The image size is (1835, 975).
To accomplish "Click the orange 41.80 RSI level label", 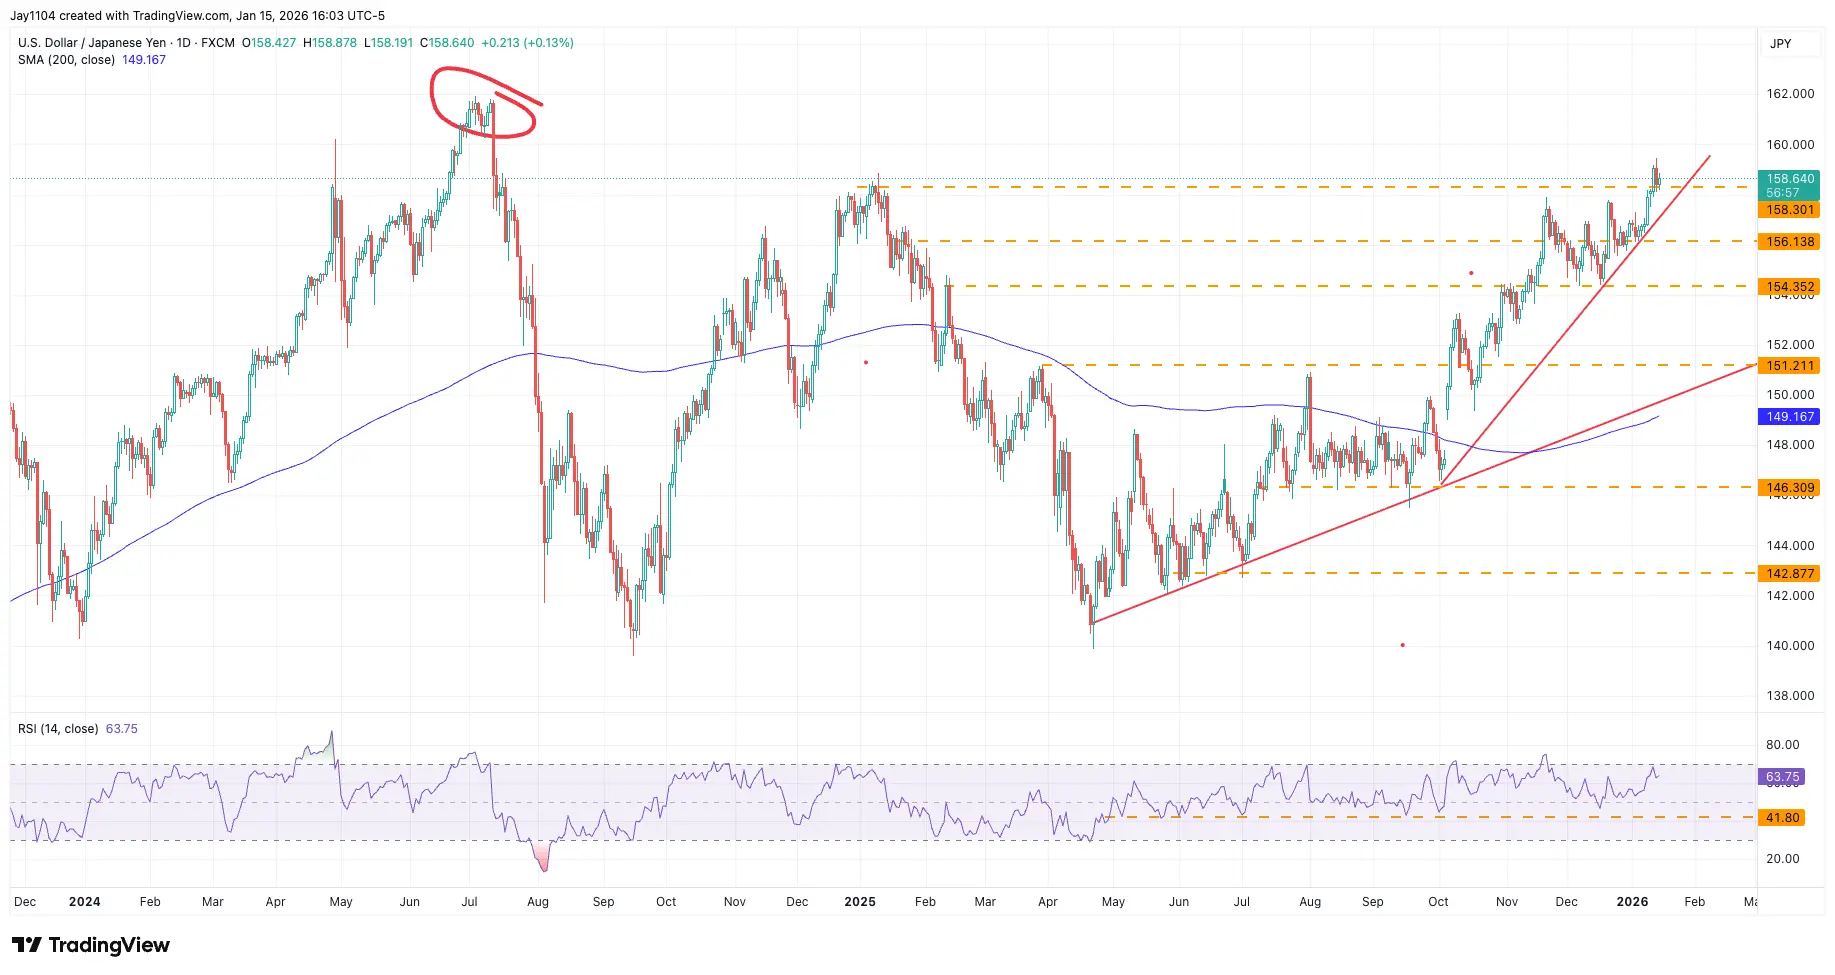I will tap(1784, 818).
